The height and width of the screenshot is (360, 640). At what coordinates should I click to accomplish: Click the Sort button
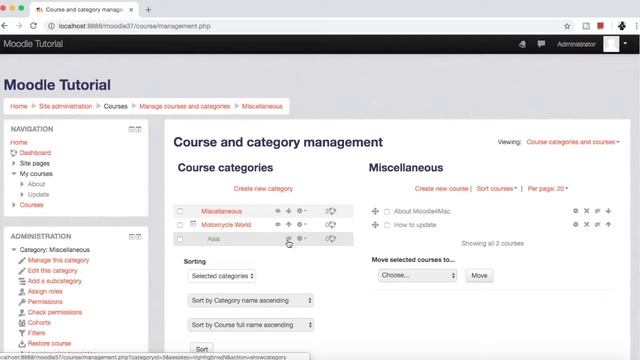pos(202,349)
